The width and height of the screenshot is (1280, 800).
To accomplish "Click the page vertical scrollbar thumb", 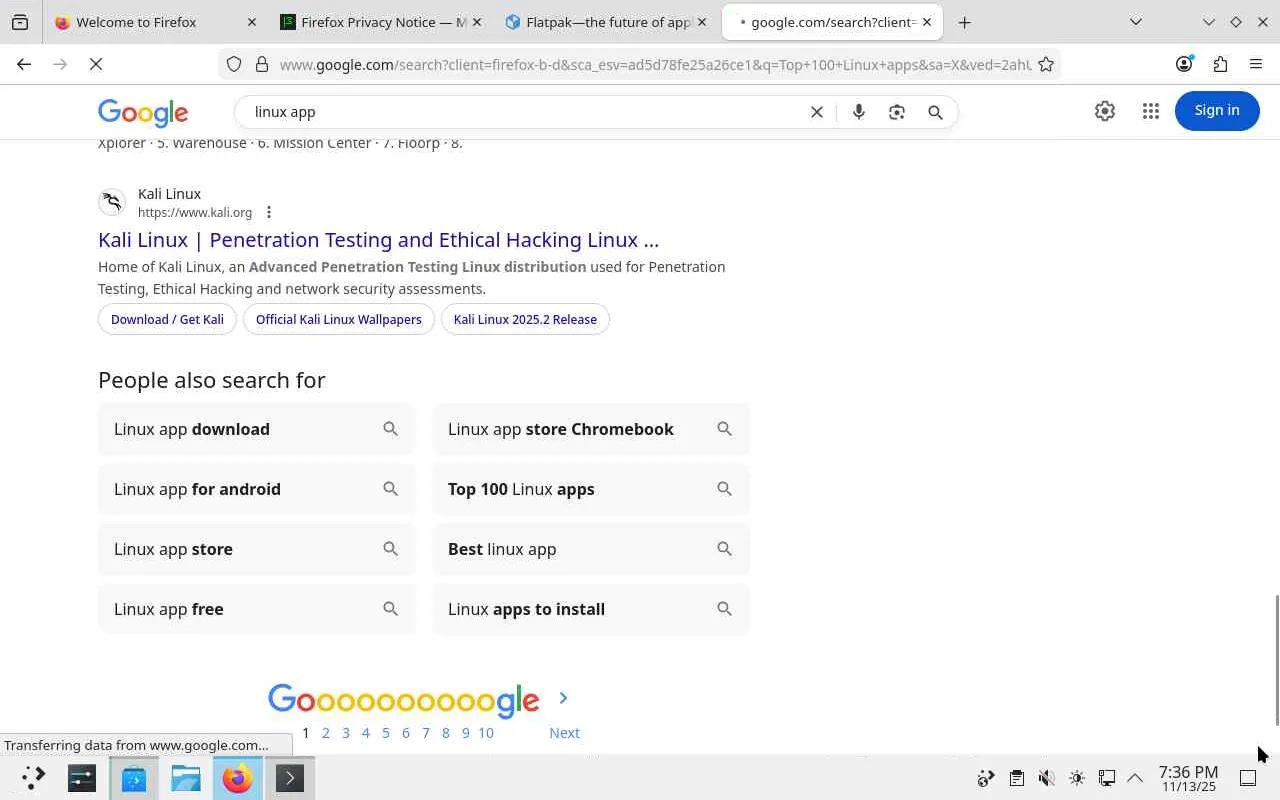I will tap(1276, 660).
